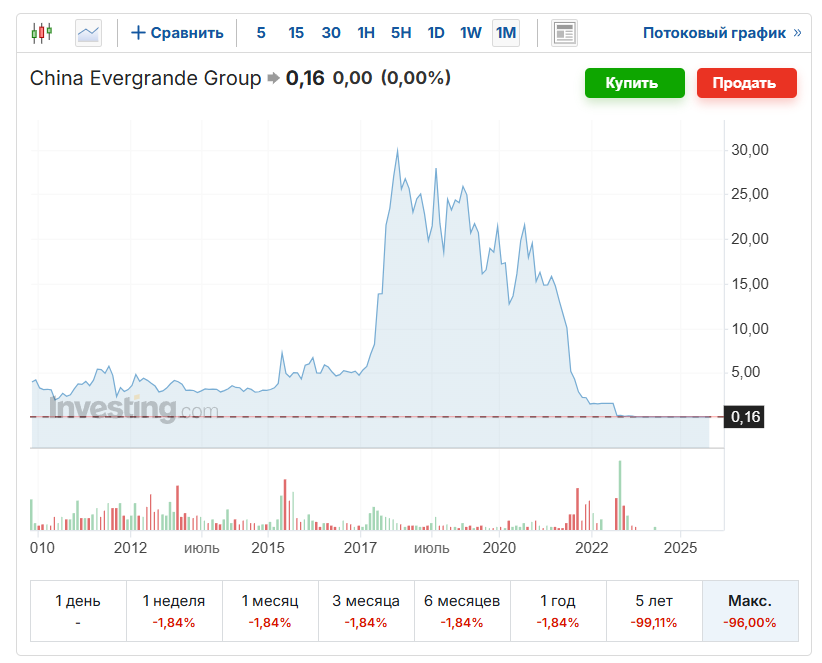
Task: Select the Макс. range tab
Action: (x=750, y=611)
